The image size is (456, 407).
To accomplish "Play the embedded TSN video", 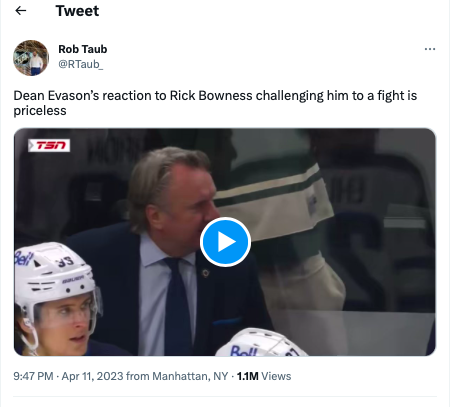I will [x=225, y=242].
